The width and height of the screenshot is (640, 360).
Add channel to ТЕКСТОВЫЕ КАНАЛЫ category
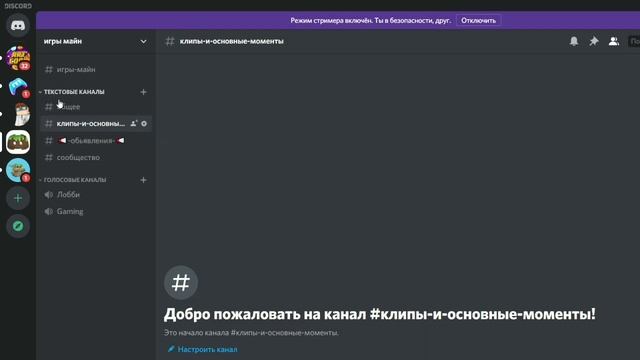click(x=143, y=92)
